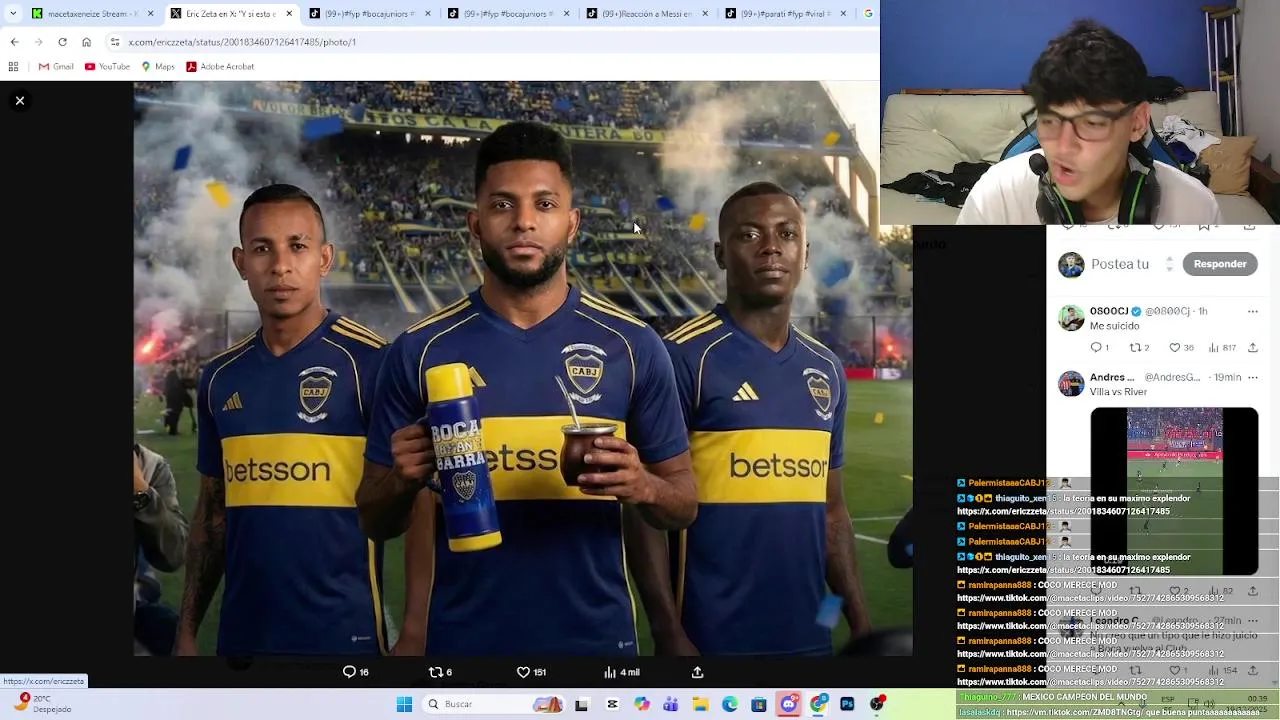Click the Responder button

click(x=1220, y=264)
